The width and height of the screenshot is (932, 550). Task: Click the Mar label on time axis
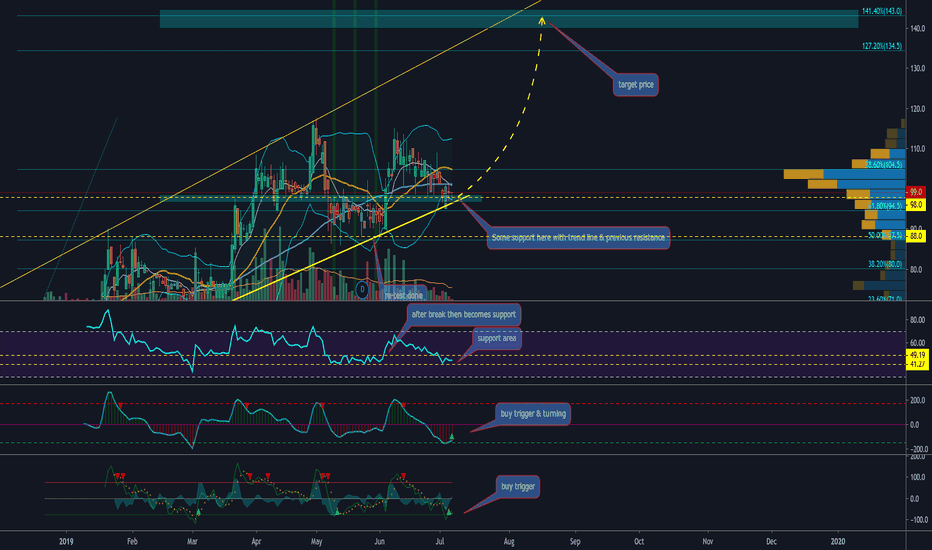[191, 542]
